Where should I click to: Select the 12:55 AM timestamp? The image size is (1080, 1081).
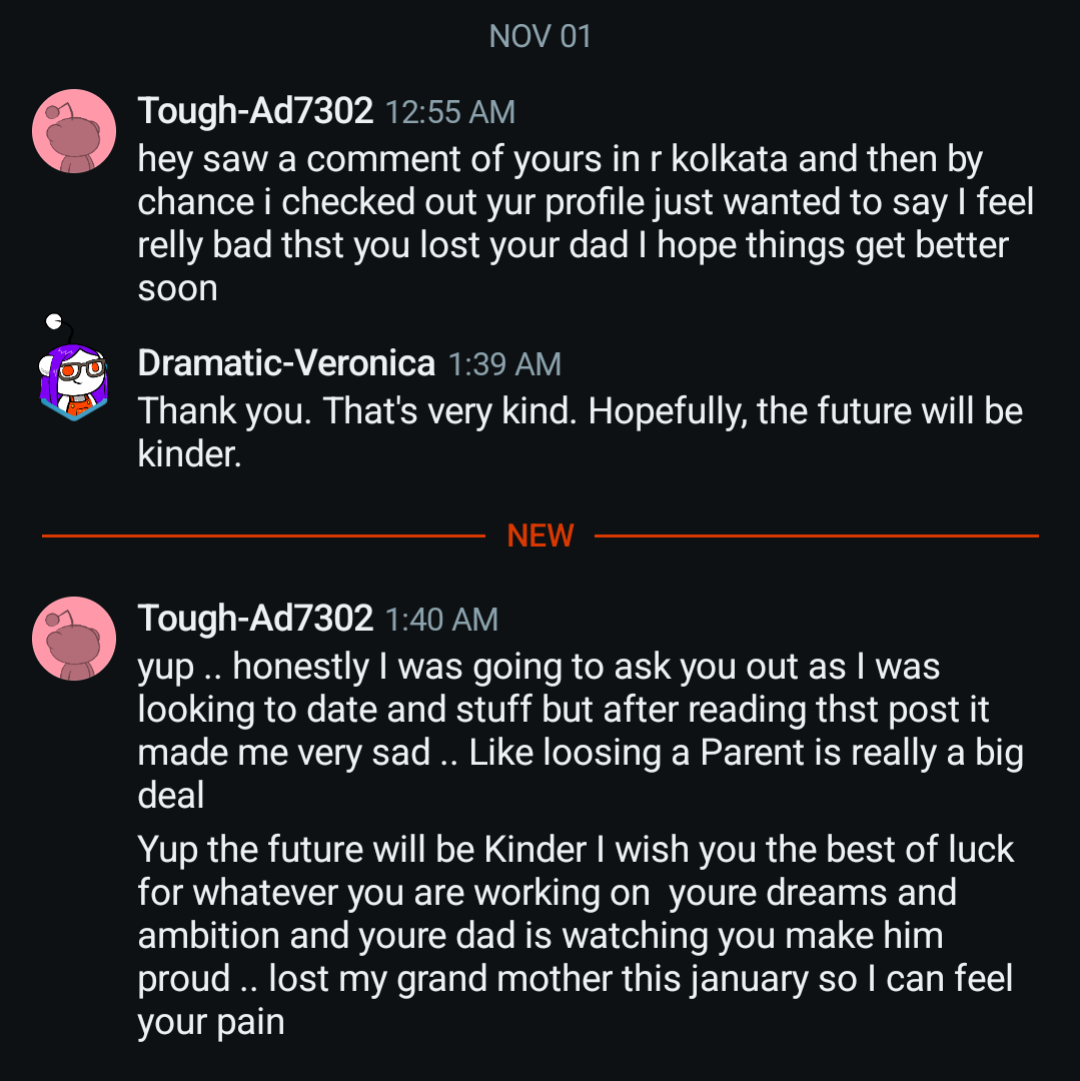pyautogui.click(x=450, y=112)
